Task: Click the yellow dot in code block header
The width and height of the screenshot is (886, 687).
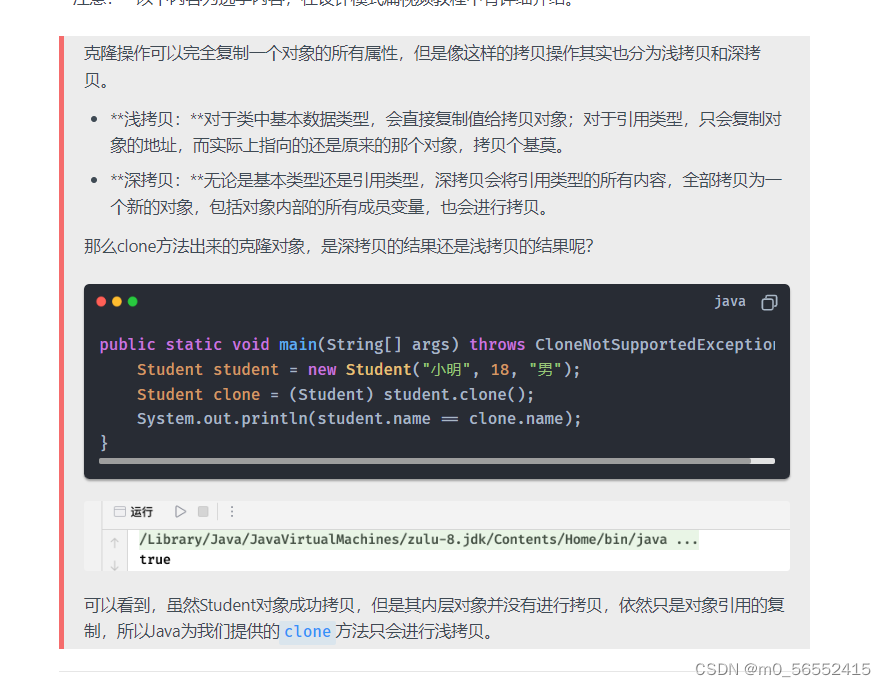Action: click(x=117, y=302)
